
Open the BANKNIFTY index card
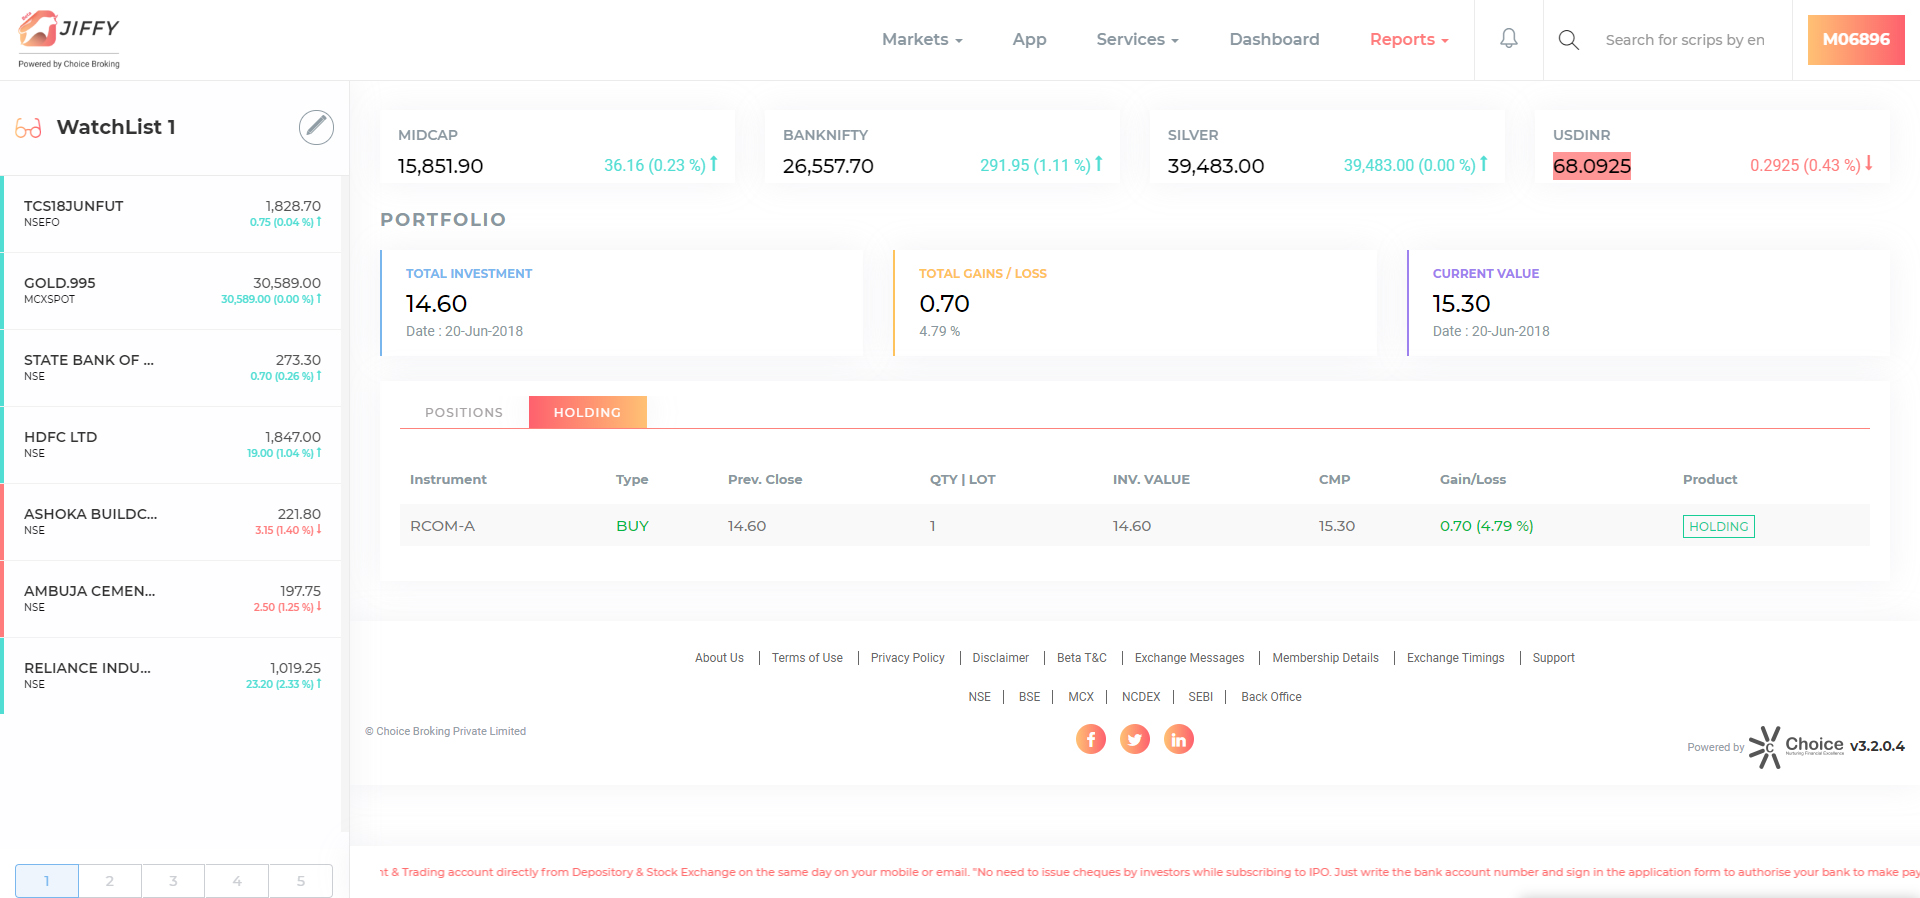(x=942, y=147)
